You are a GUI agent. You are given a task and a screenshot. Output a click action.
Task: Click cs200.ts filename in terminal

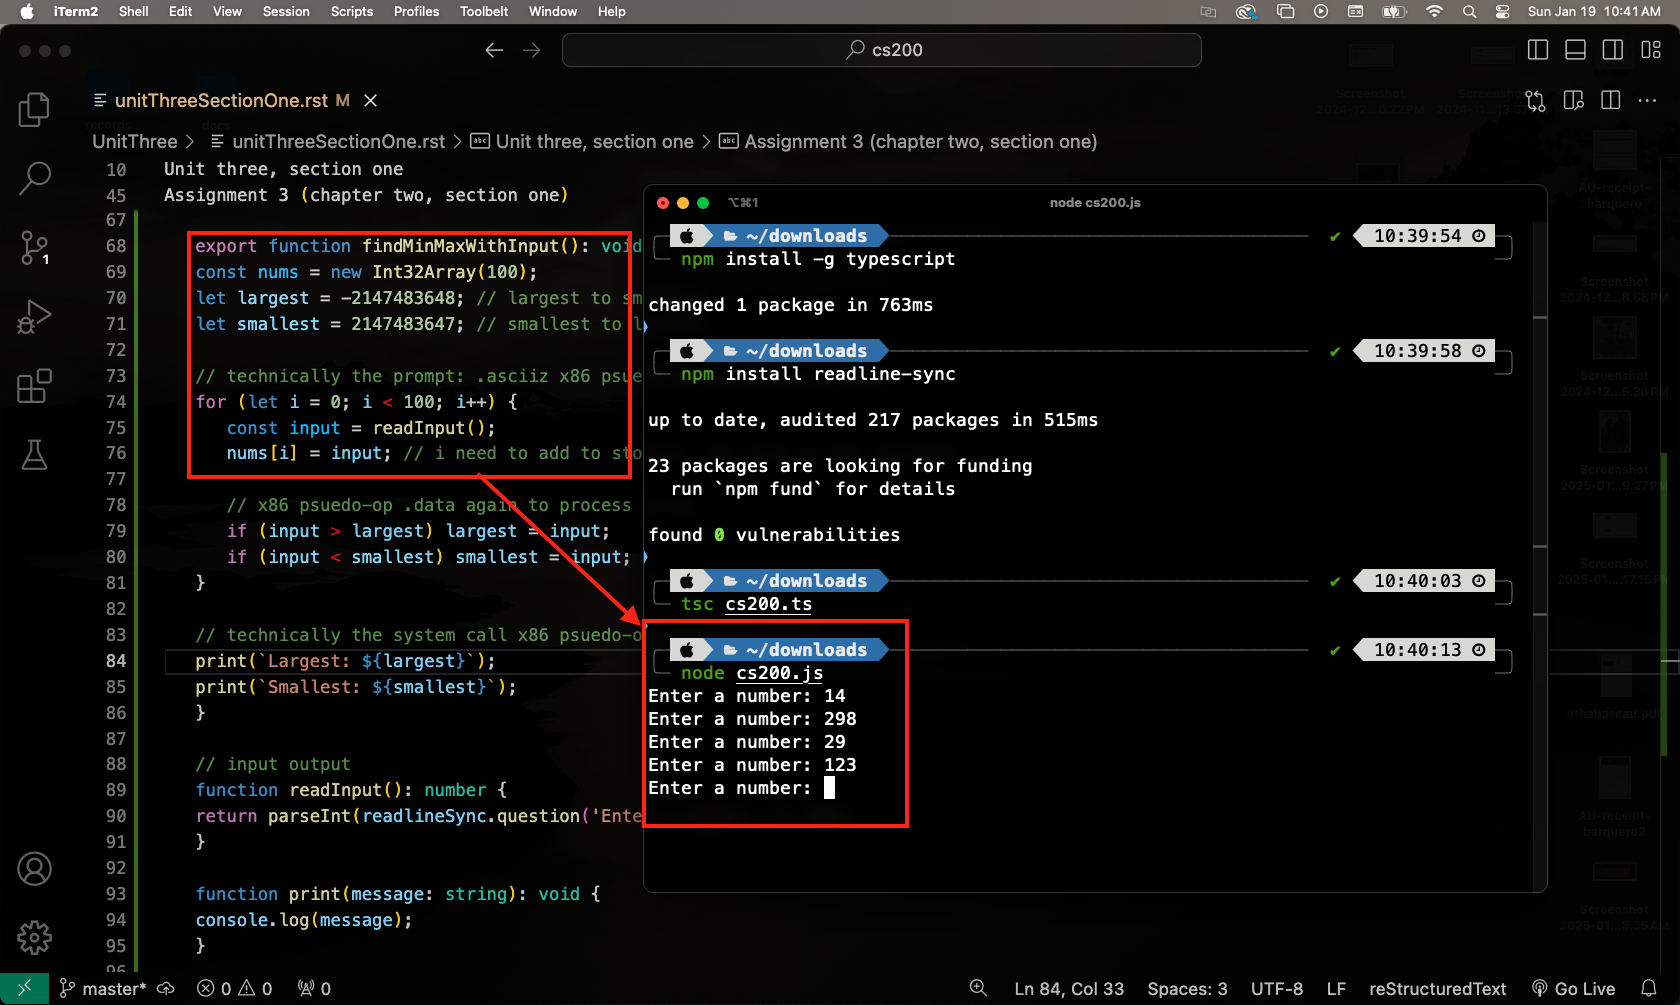click(x=768, y=604)
